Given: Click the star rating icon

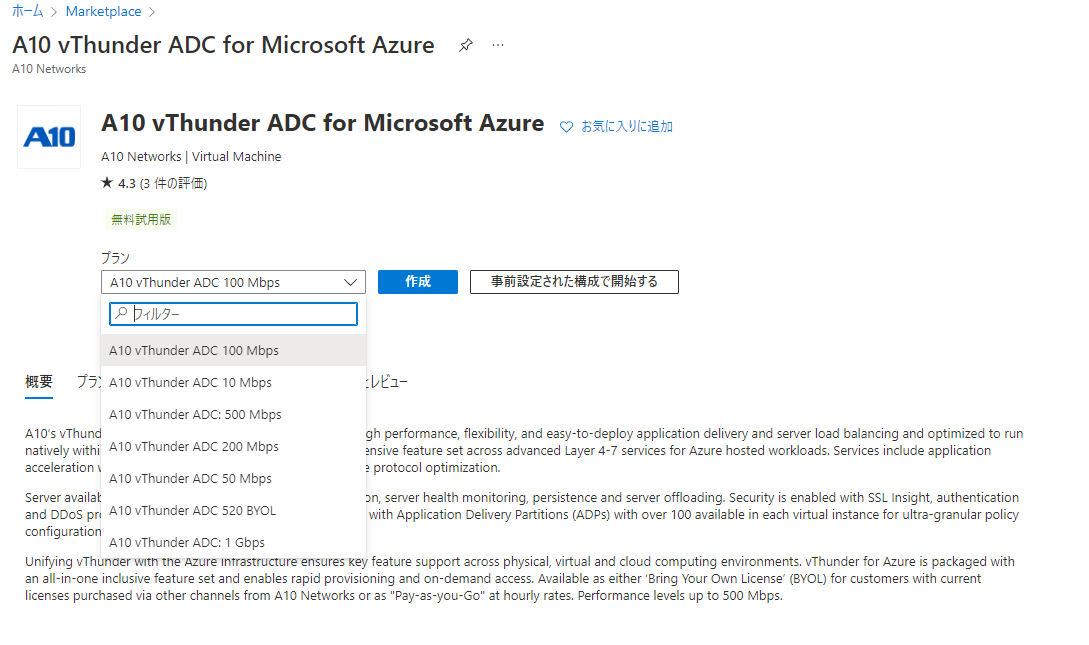Looking at the screenshot, I should coord(105,183).
